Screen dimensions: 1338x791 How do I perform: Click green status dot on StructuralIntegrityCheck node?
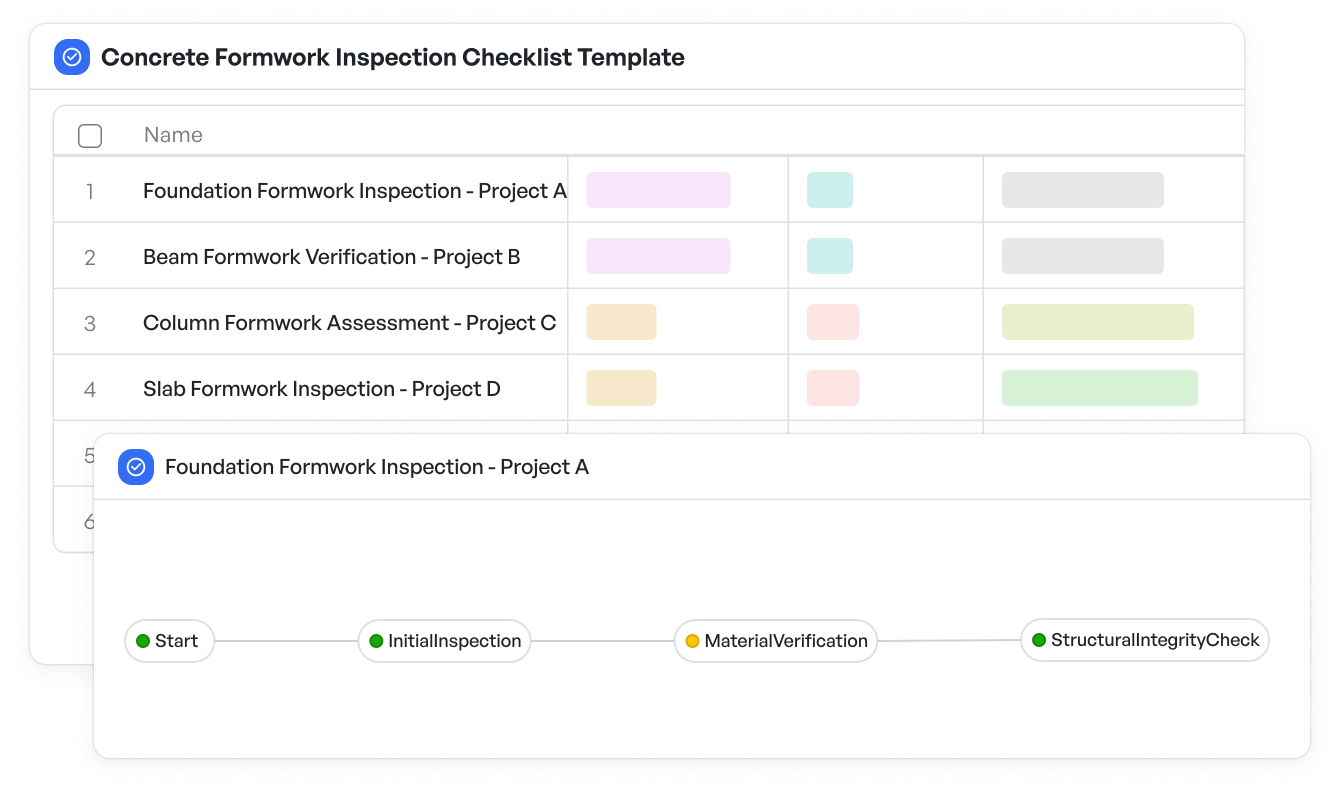1039,640
